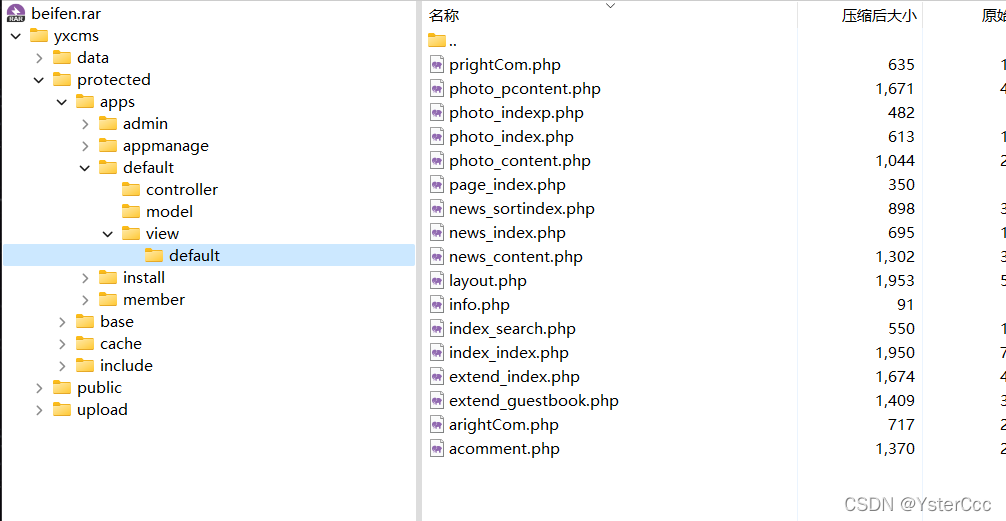This screenshot has width=1006, height=521.
Task: Click the PHP icon of prightCom.php
Action: click(x=437, y=65)
